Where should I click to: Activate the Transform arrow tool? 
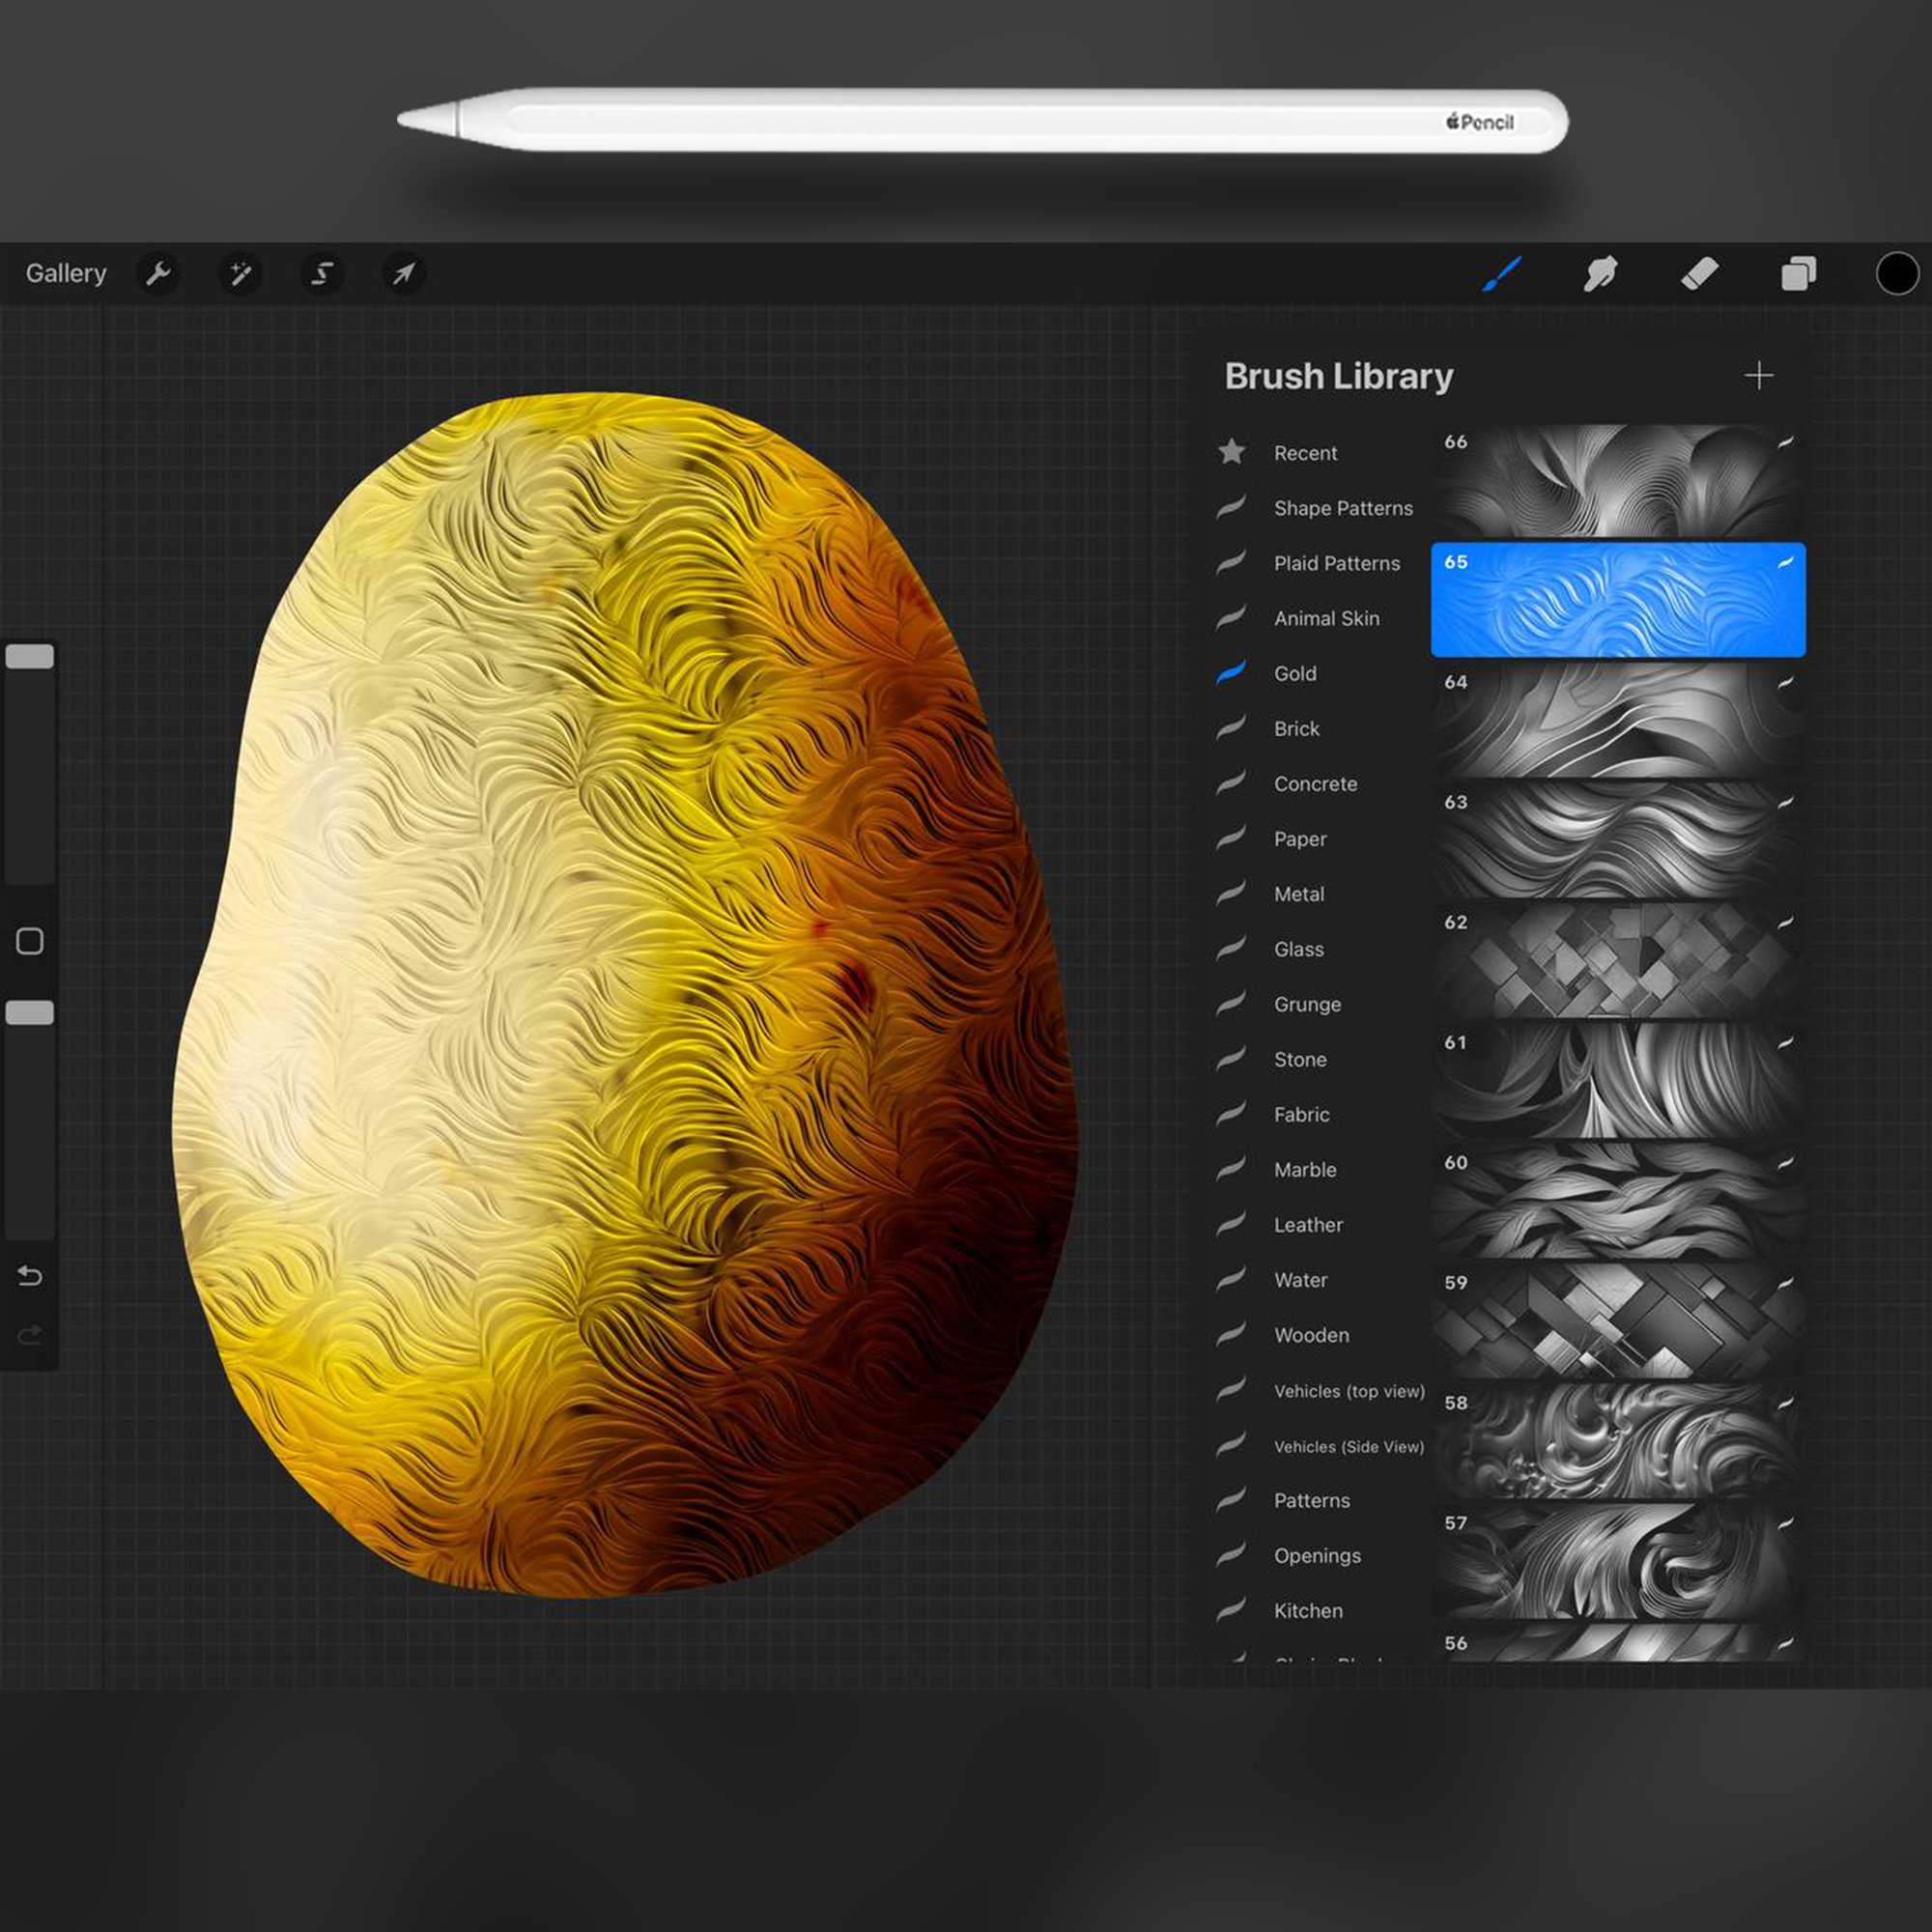(x=404, y=273)
